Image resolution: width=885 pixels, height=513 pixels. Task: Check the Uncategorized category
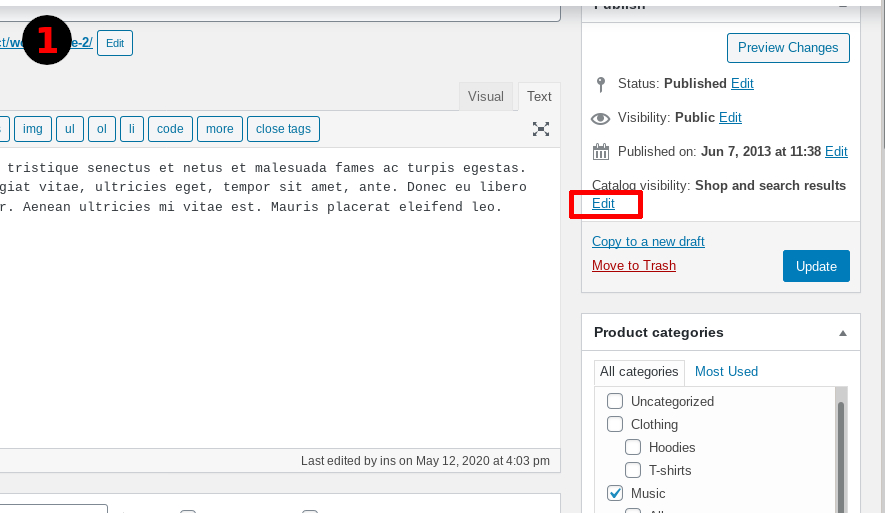point(615,401)
